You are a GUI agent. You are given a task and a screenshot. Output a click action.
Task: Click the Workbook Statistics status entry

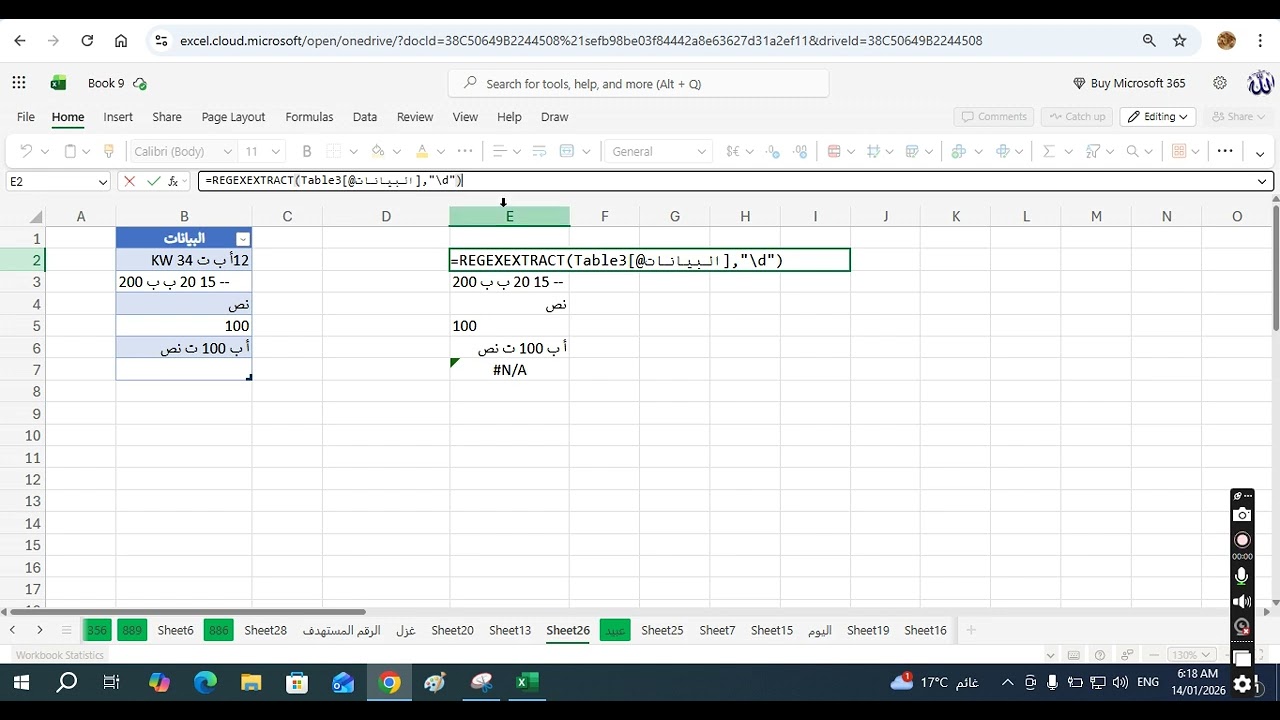[59, 655]
